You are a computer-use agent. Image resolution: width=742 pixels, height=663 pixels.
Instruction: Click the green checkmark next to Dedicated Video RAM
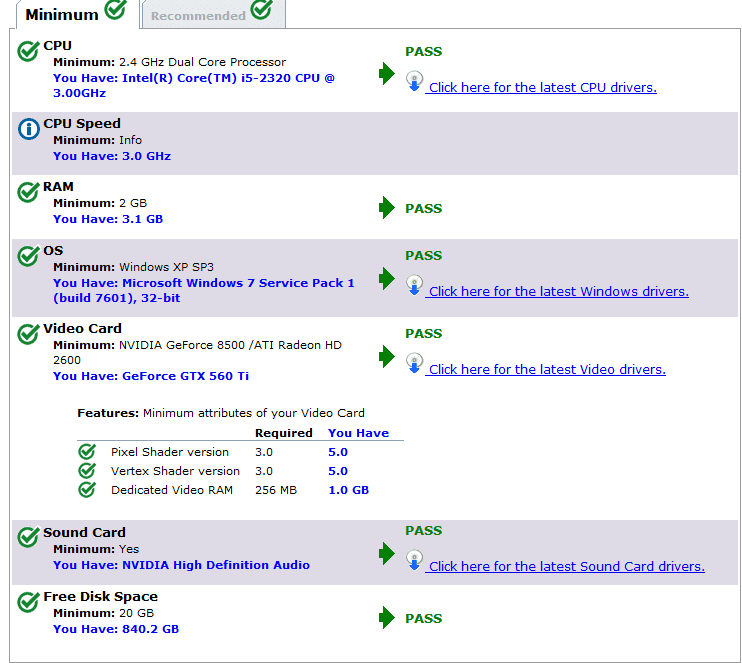(87, 490)
